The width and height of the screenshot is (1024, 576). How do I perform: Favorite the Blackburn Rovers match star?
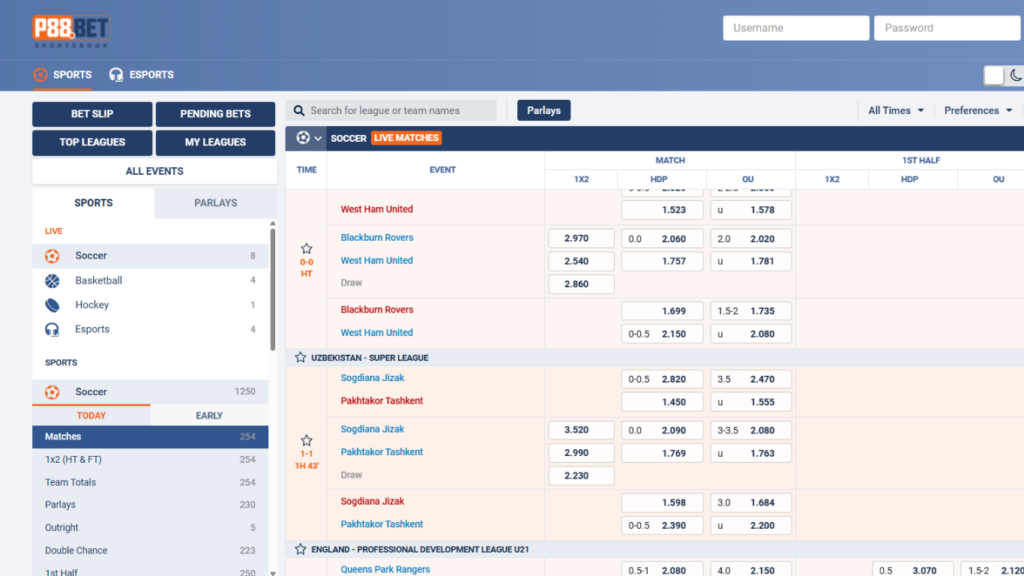pyautogui.click(x=307, y=249)
